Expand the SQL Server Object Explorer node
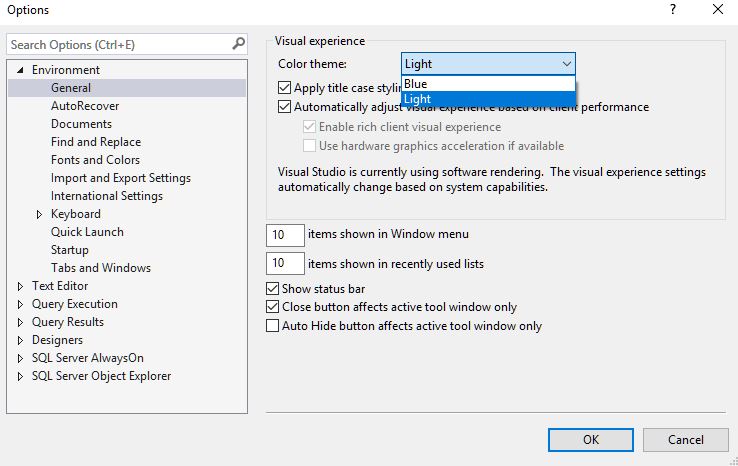The image size is (738, 466). 20,376
